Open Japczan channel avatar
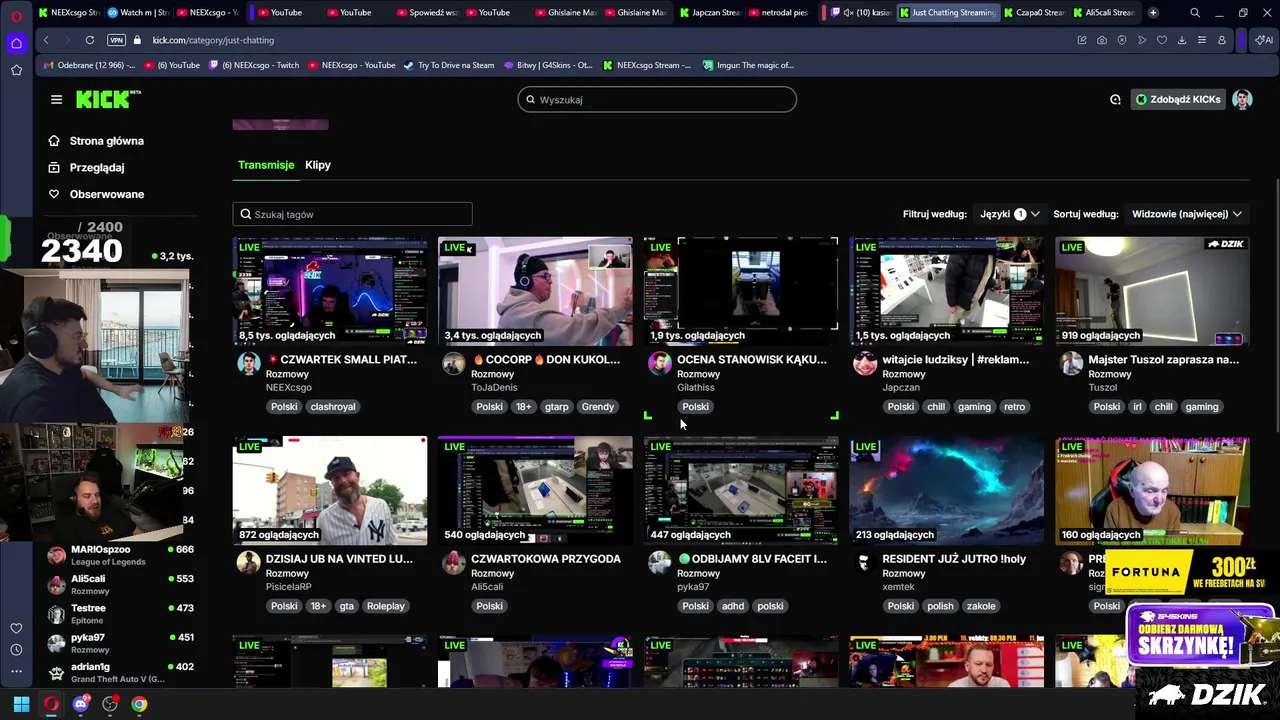The image size is (1280, 720). click(864, 363)
